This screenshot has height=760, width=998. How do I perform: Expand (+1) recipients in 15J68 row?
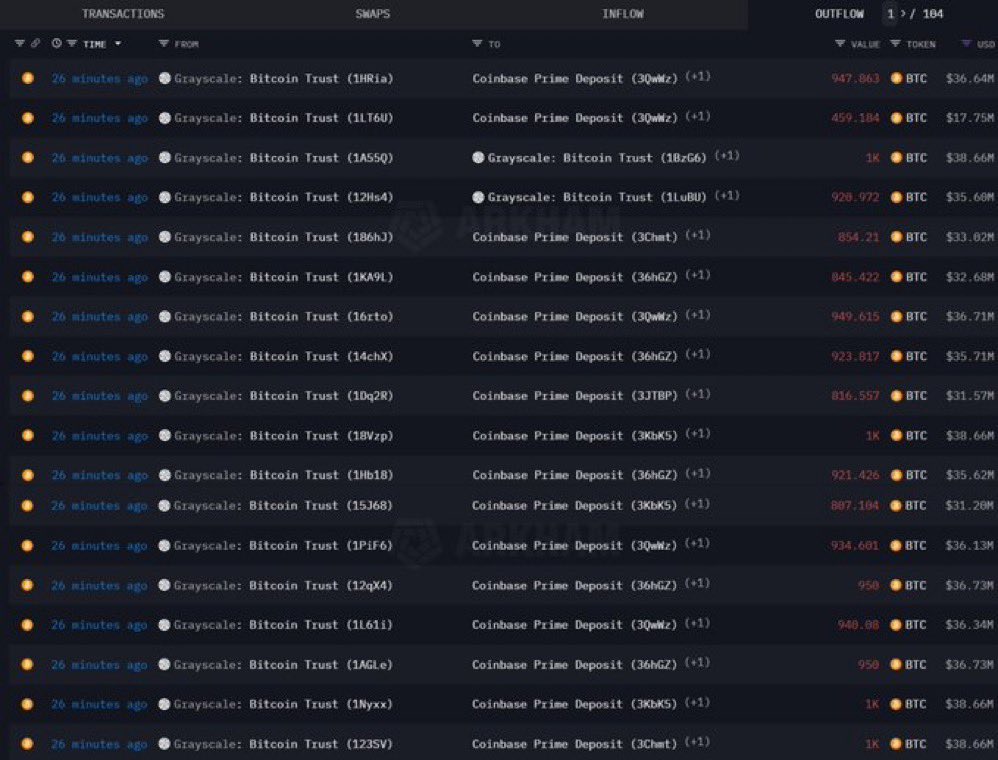(x=698, y=504)
